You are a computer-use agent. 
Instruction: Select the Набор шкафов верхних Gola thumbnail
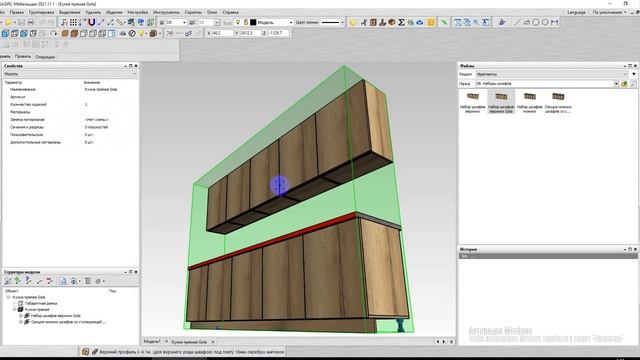501,102
